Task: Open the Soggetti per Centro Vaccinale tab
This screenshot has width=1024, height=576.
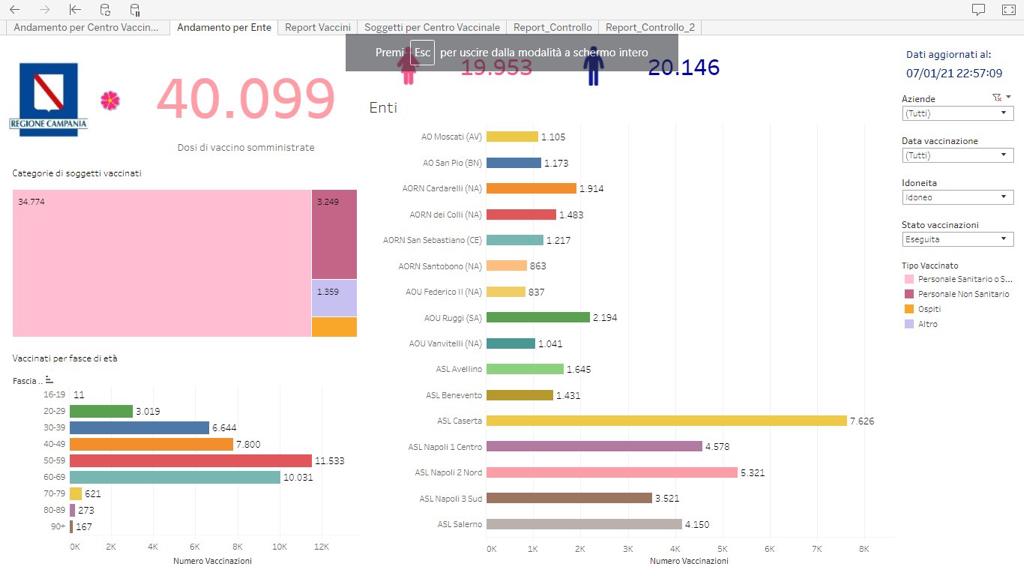Action: 431,27
